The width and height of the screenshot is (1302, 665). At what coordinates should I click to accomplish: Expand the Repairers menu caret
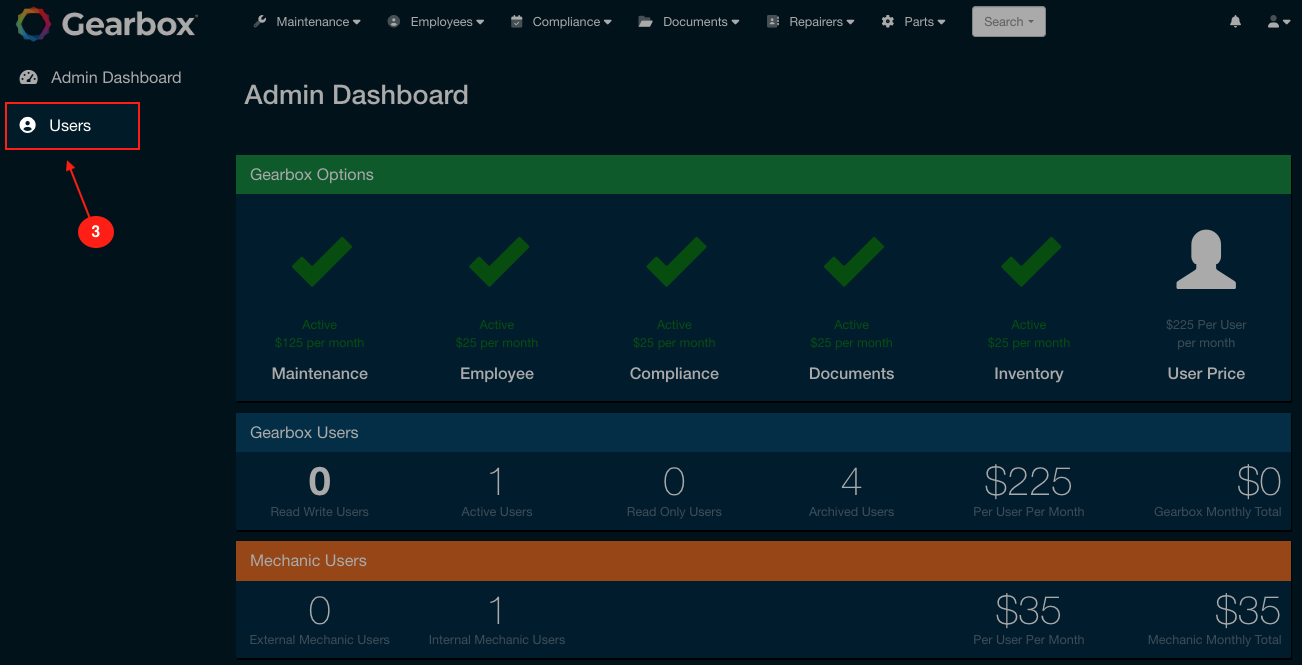tap(850, 22)
